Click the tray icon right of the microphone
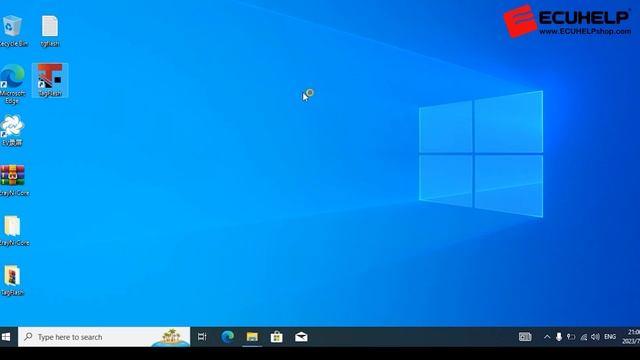This screenshot has width=640, height=360. (x=571, y=337)
